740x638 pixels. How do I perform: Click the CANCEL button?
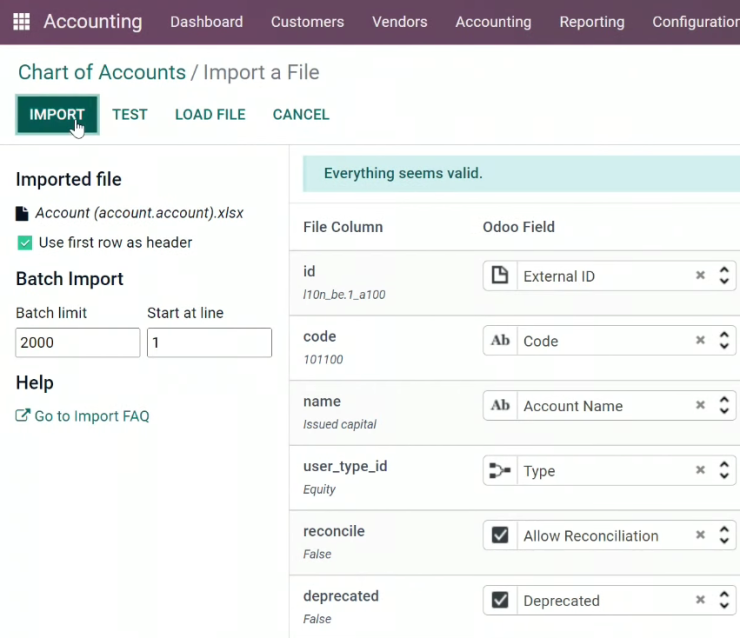click(x=301, y=115)
